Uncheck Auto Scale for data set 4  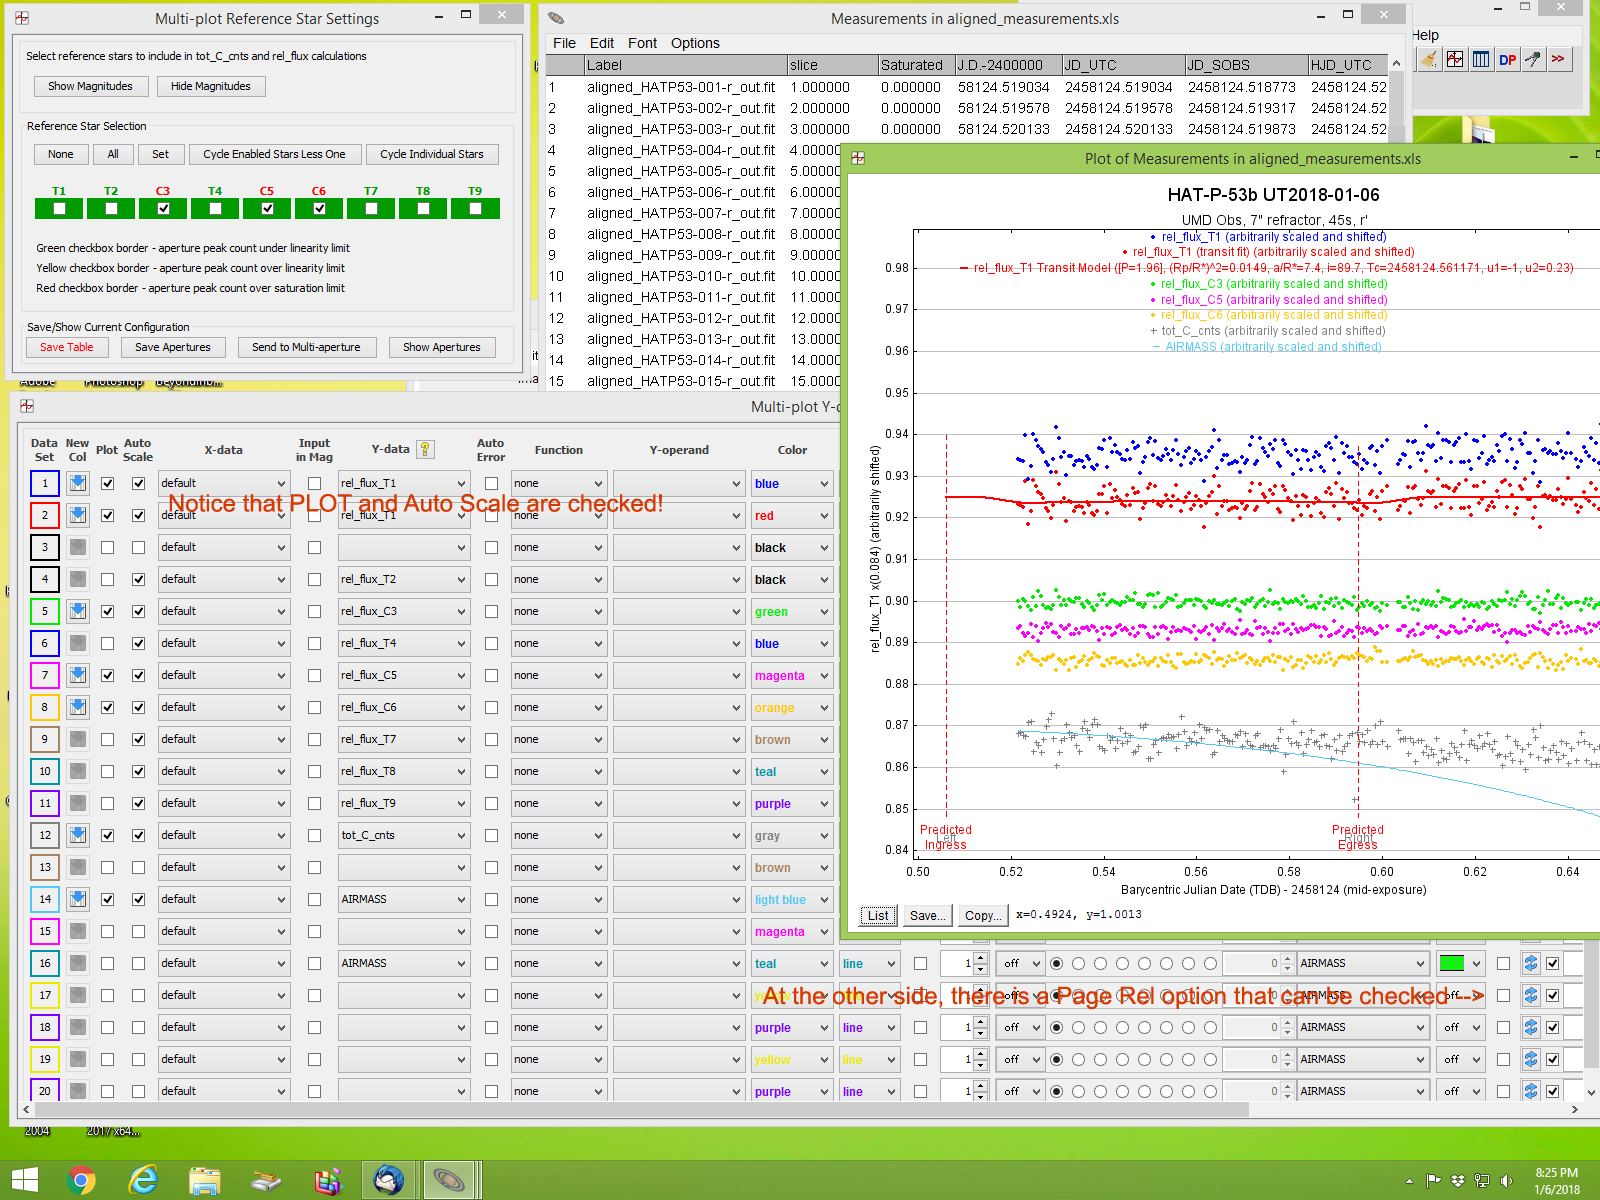[x=139, y=580]
